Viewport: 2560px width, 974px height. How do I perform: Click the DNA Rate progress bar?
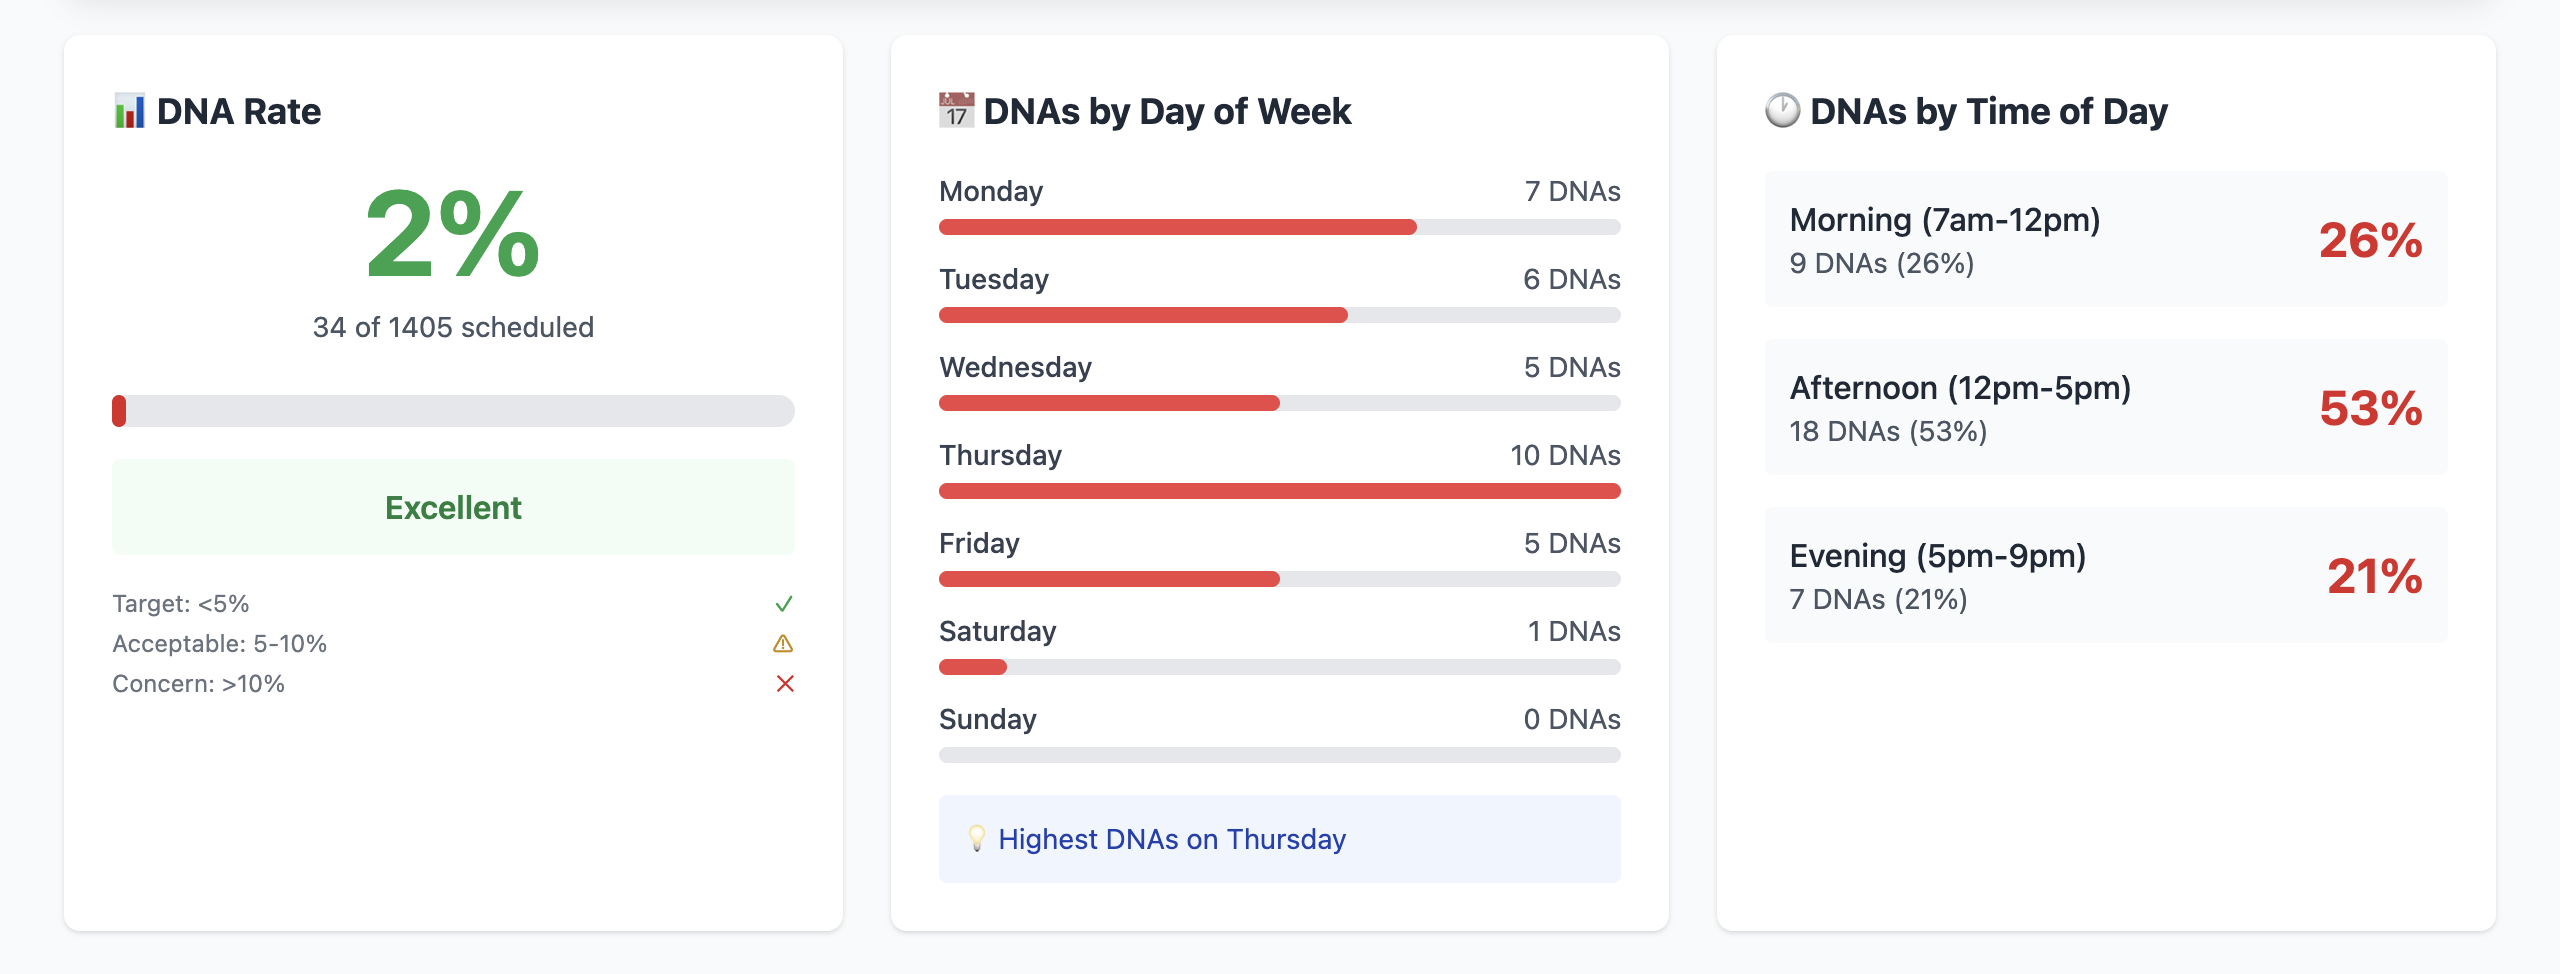coord(453,411)
